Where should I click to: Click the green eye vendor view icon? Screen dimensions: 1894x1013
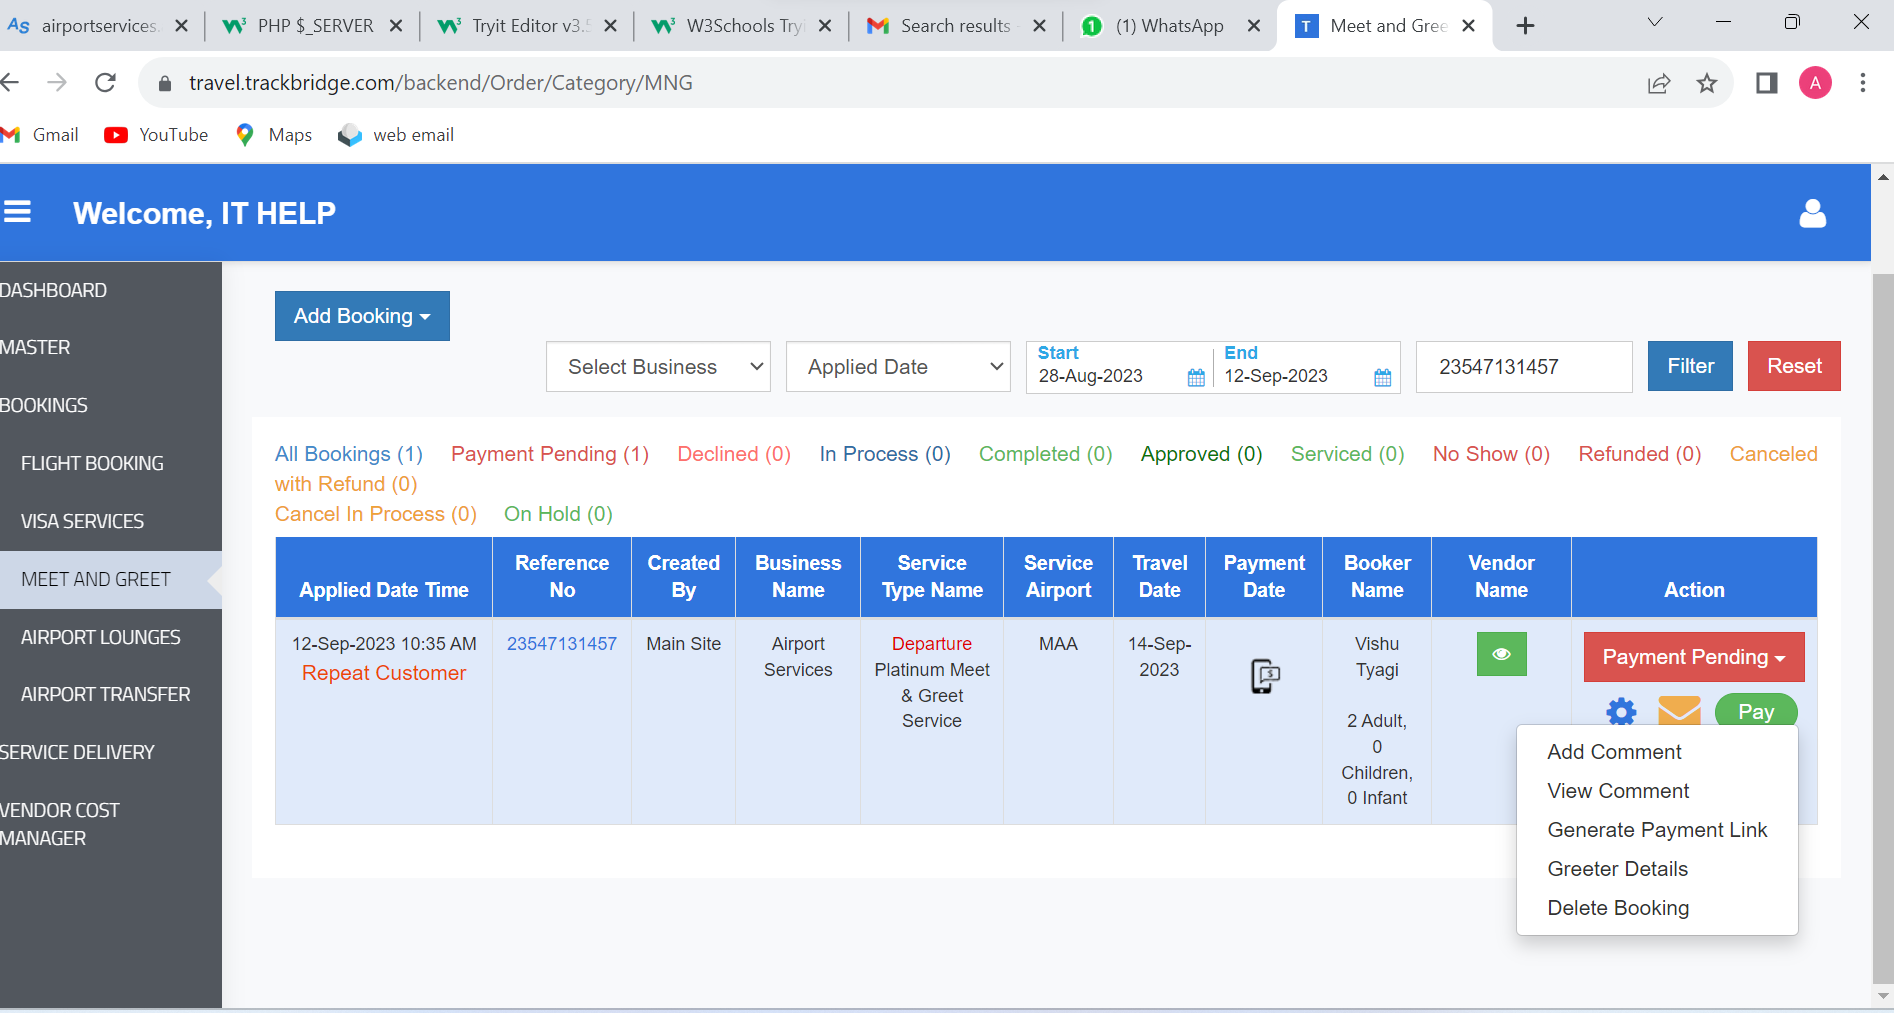click(x=1501, y=654)
